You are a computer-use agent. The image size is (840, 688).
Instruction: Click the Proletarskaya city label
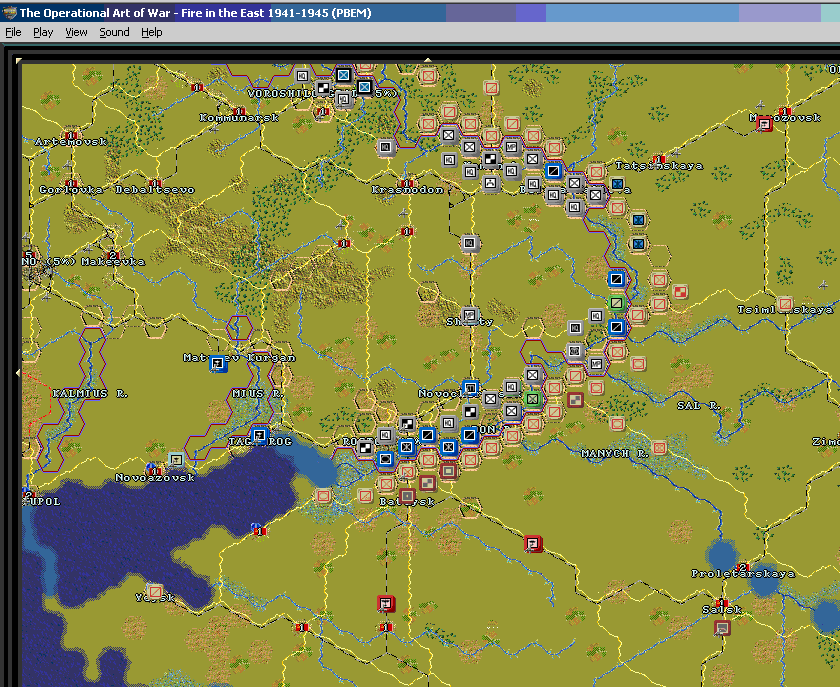click(x=743, y=574)
